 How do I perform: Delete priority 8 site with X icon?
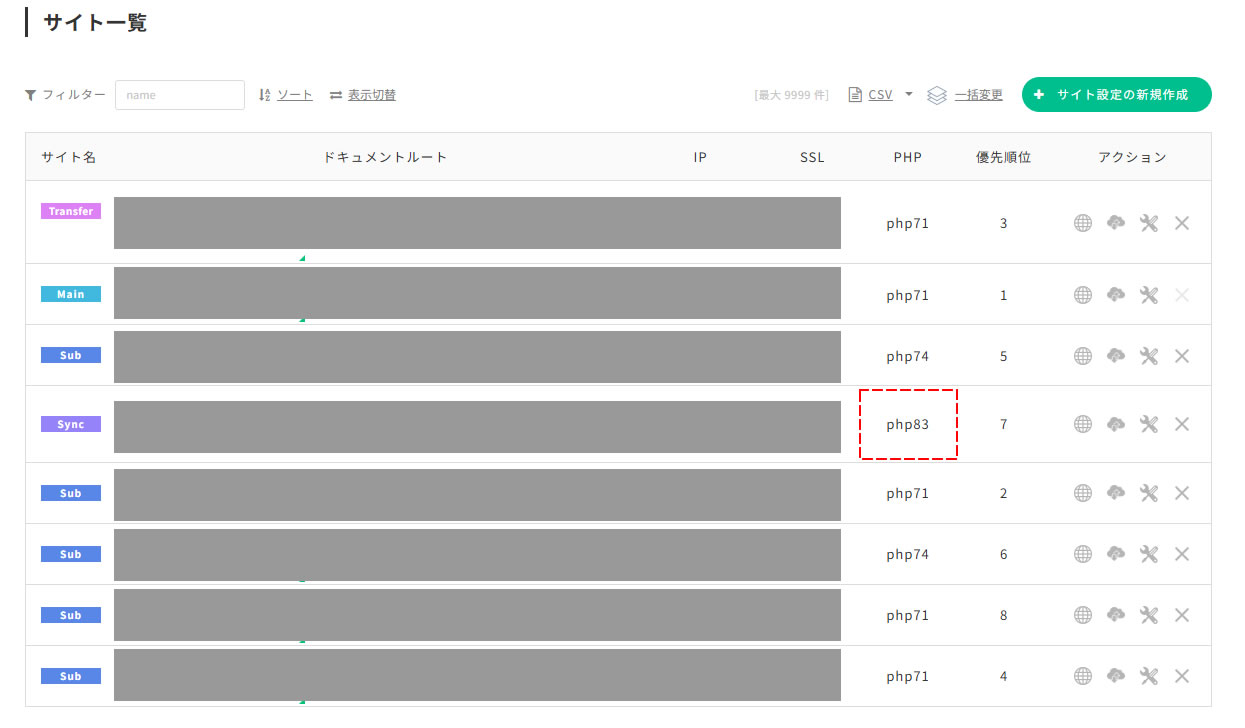click(x=1182, y=615)
